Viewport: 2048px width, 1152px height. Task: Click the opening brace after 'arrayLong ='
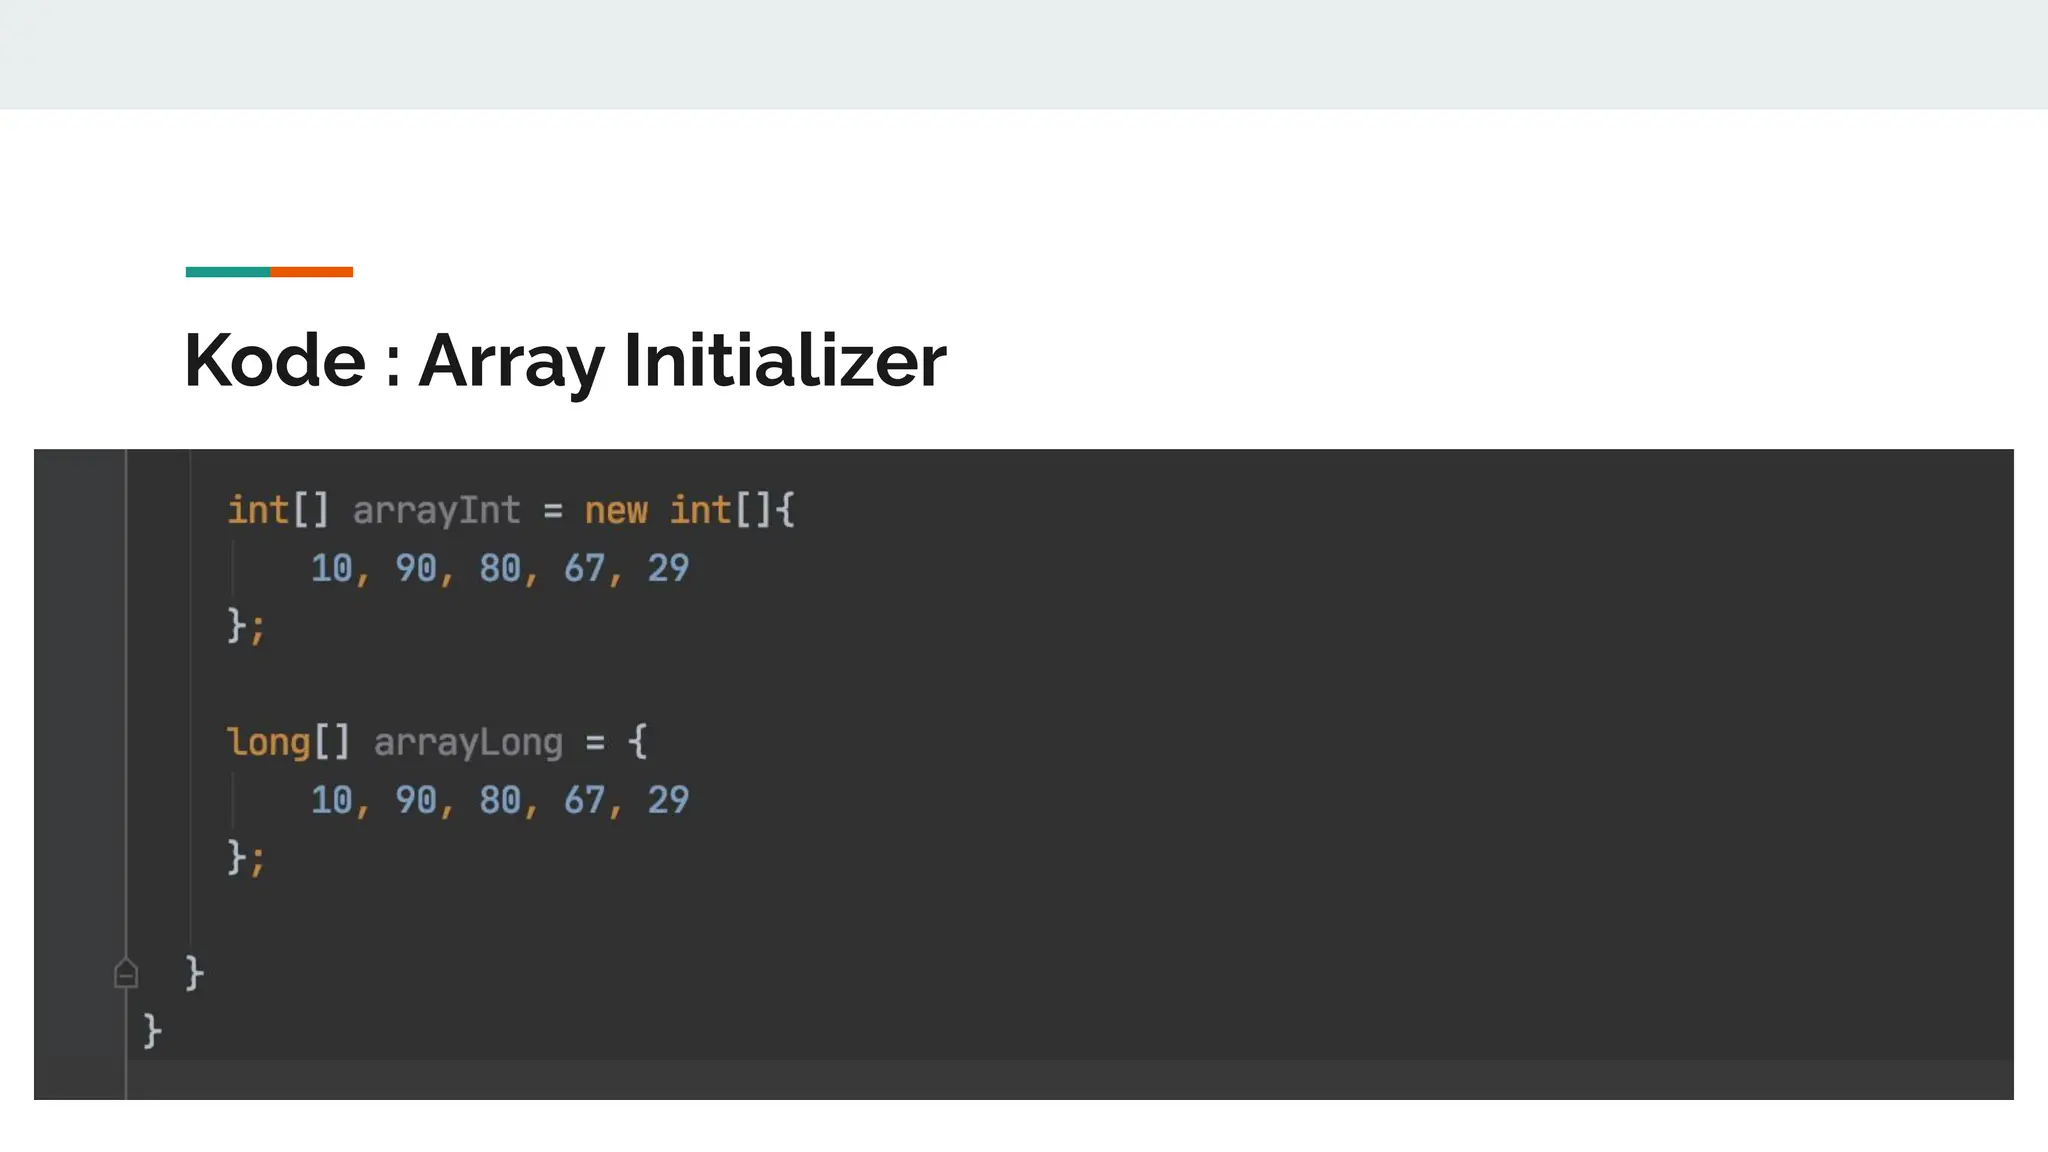(637, 743)
